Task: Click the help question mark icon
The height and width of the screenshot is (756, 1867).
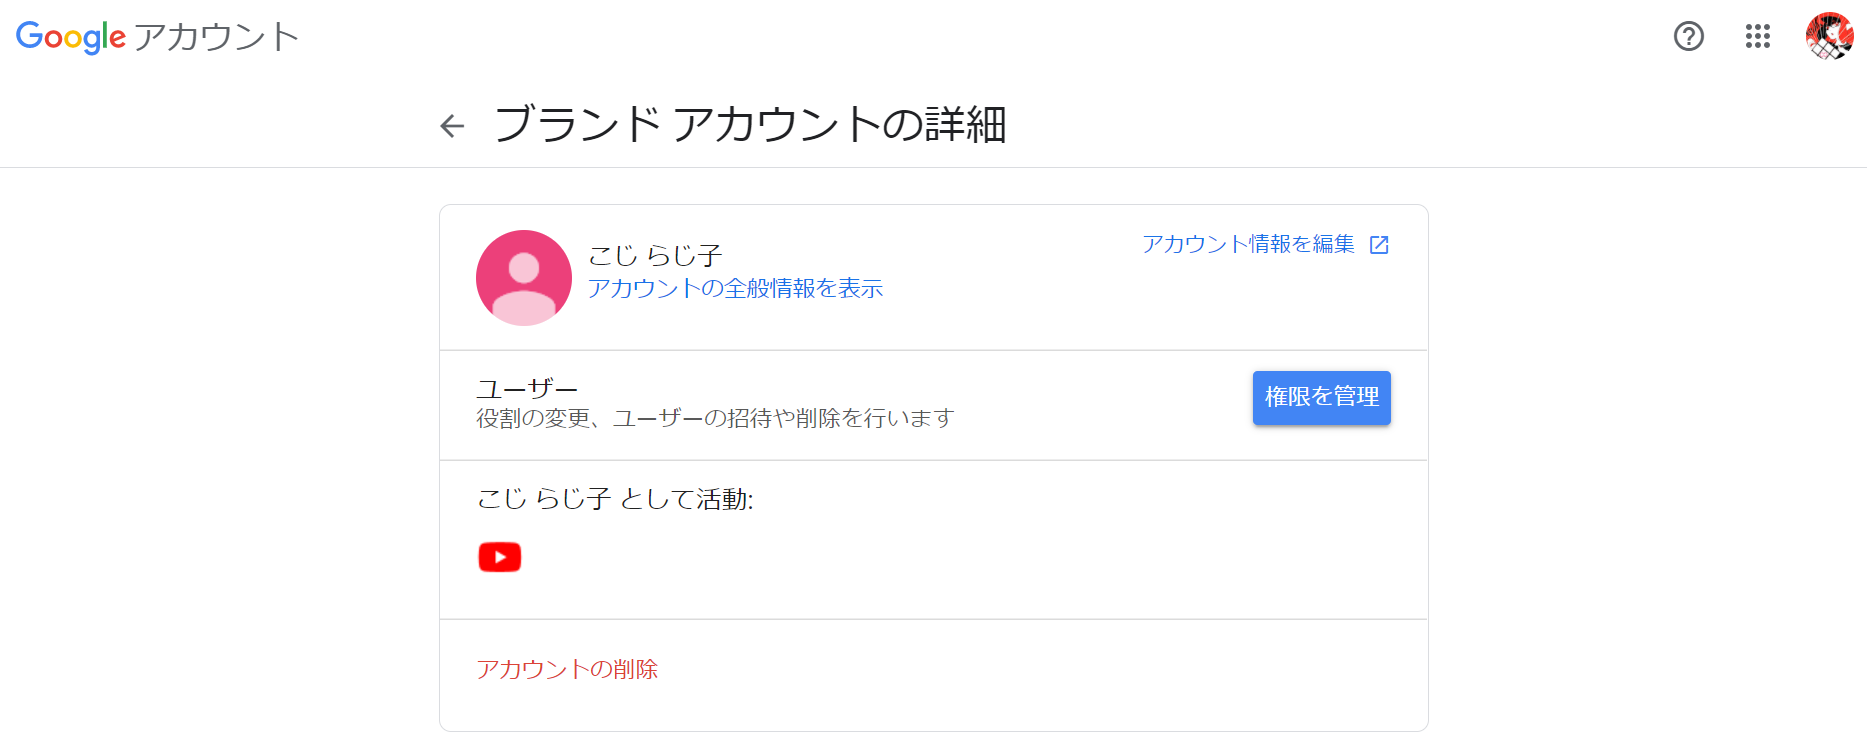Action: click(1689, 37)
